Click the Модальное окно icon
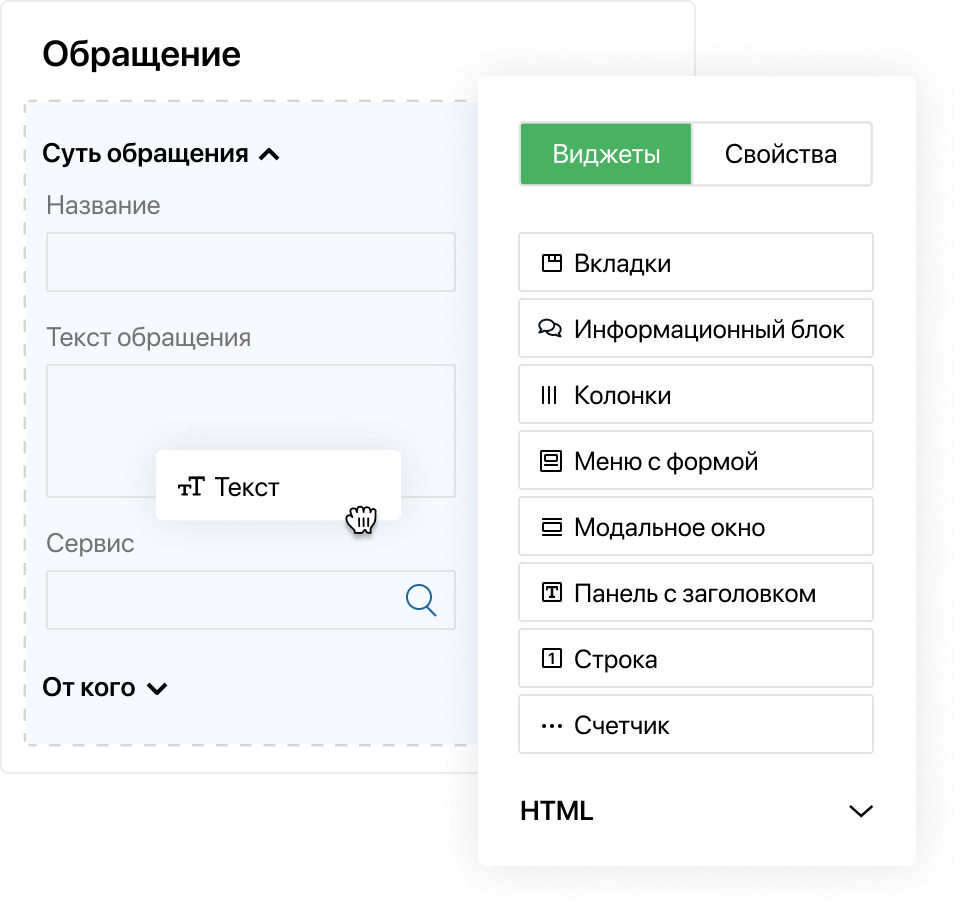The image size is (966, 916). click(551, 527)
